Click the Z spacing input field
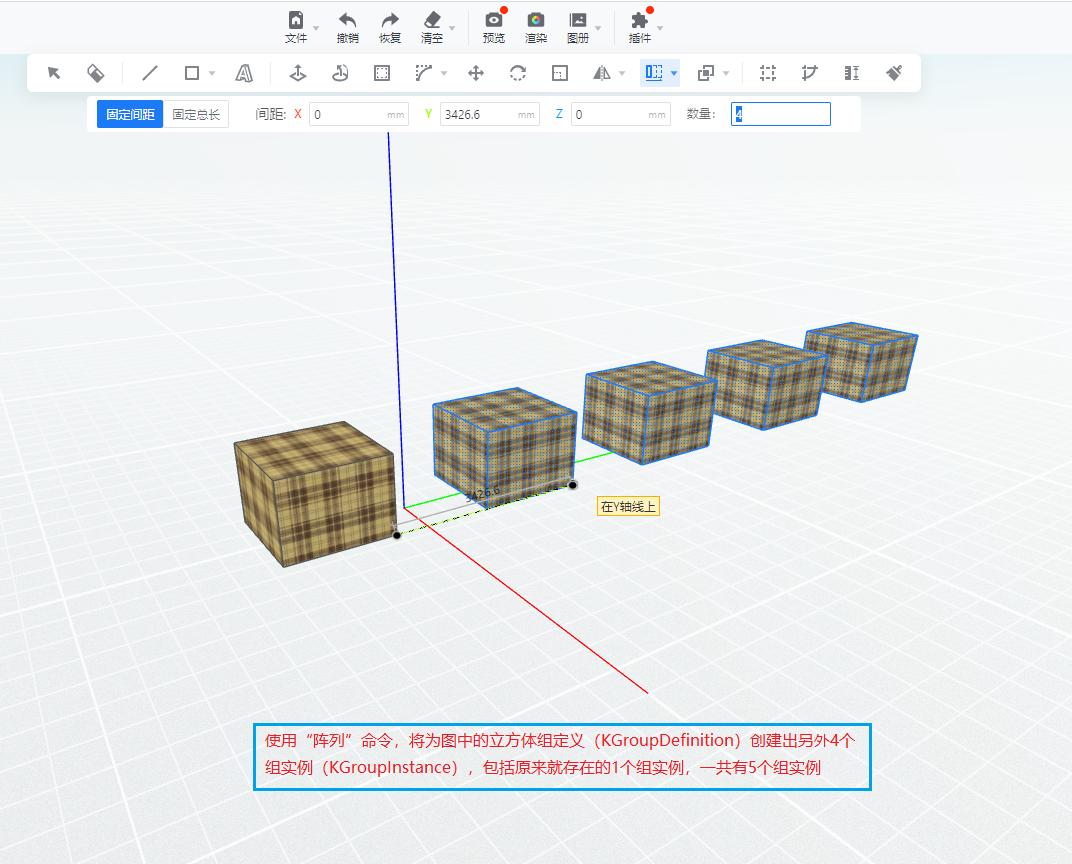 (621, 114)
